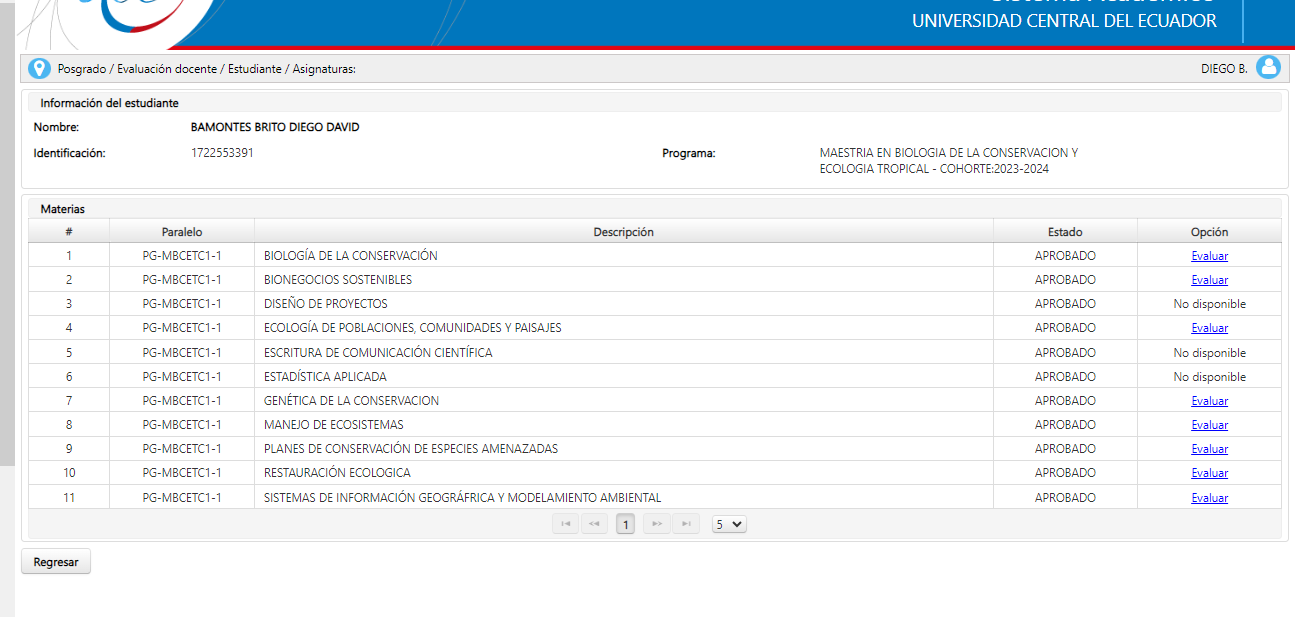Select page 1 in the paginator
The image size is (1295, 617).
625,524
